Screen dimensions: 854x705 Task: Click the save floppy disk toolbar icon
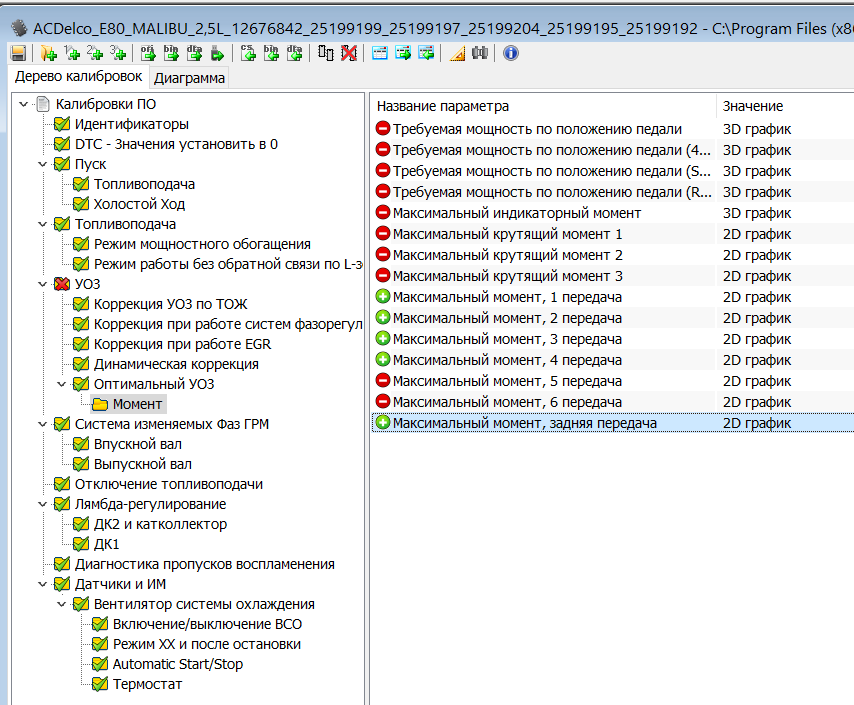pyautogui.click(x=18, y=53)
